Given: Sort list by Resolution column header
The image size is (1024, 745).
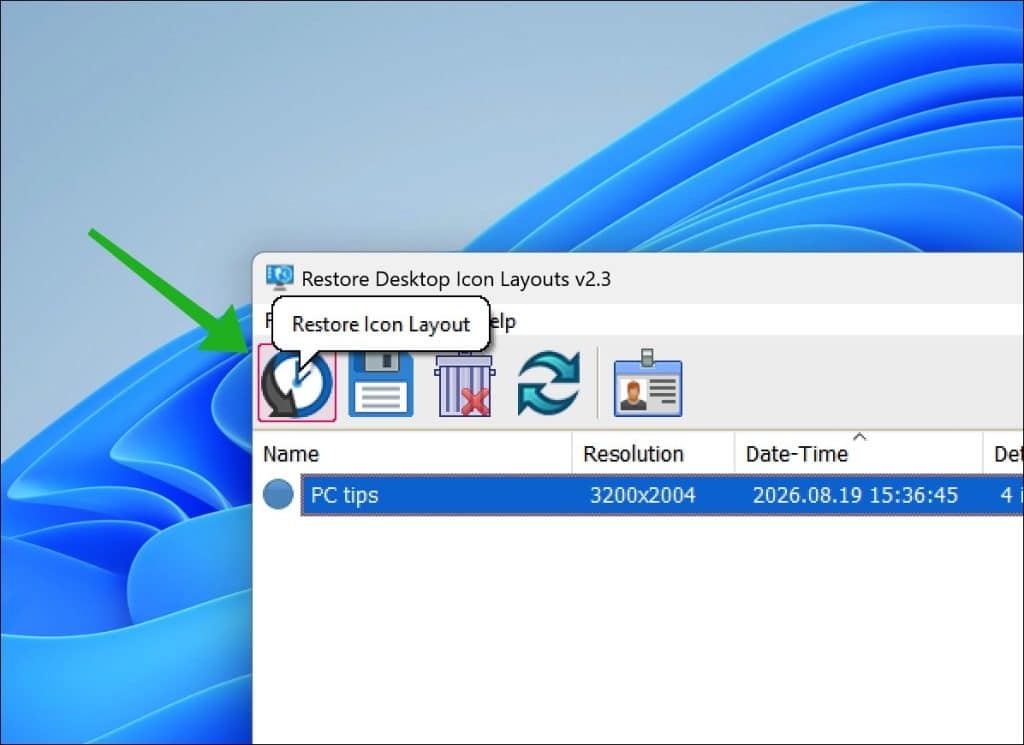Looking at the screenshot, I should (653, 453).
